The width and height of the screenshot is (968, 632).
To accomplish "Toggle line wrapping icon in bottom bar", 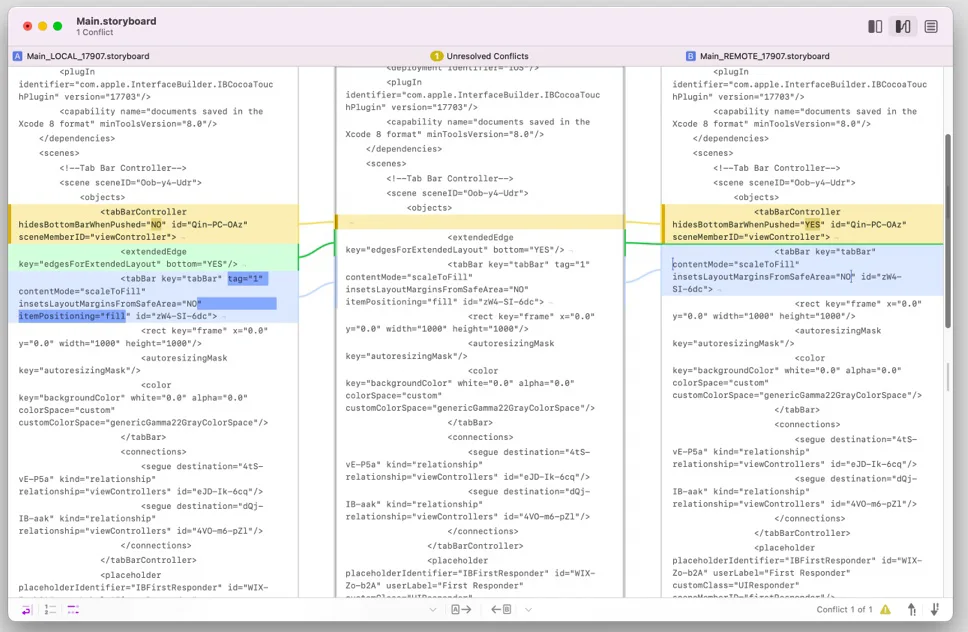I will pyautogui.click(x=27, y=610).
